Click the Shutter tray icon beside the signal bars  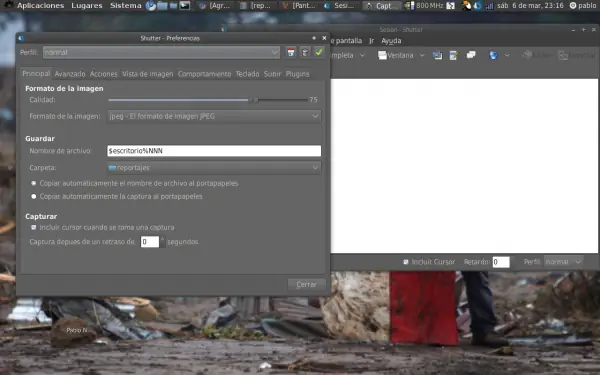[x=477, y=6]
